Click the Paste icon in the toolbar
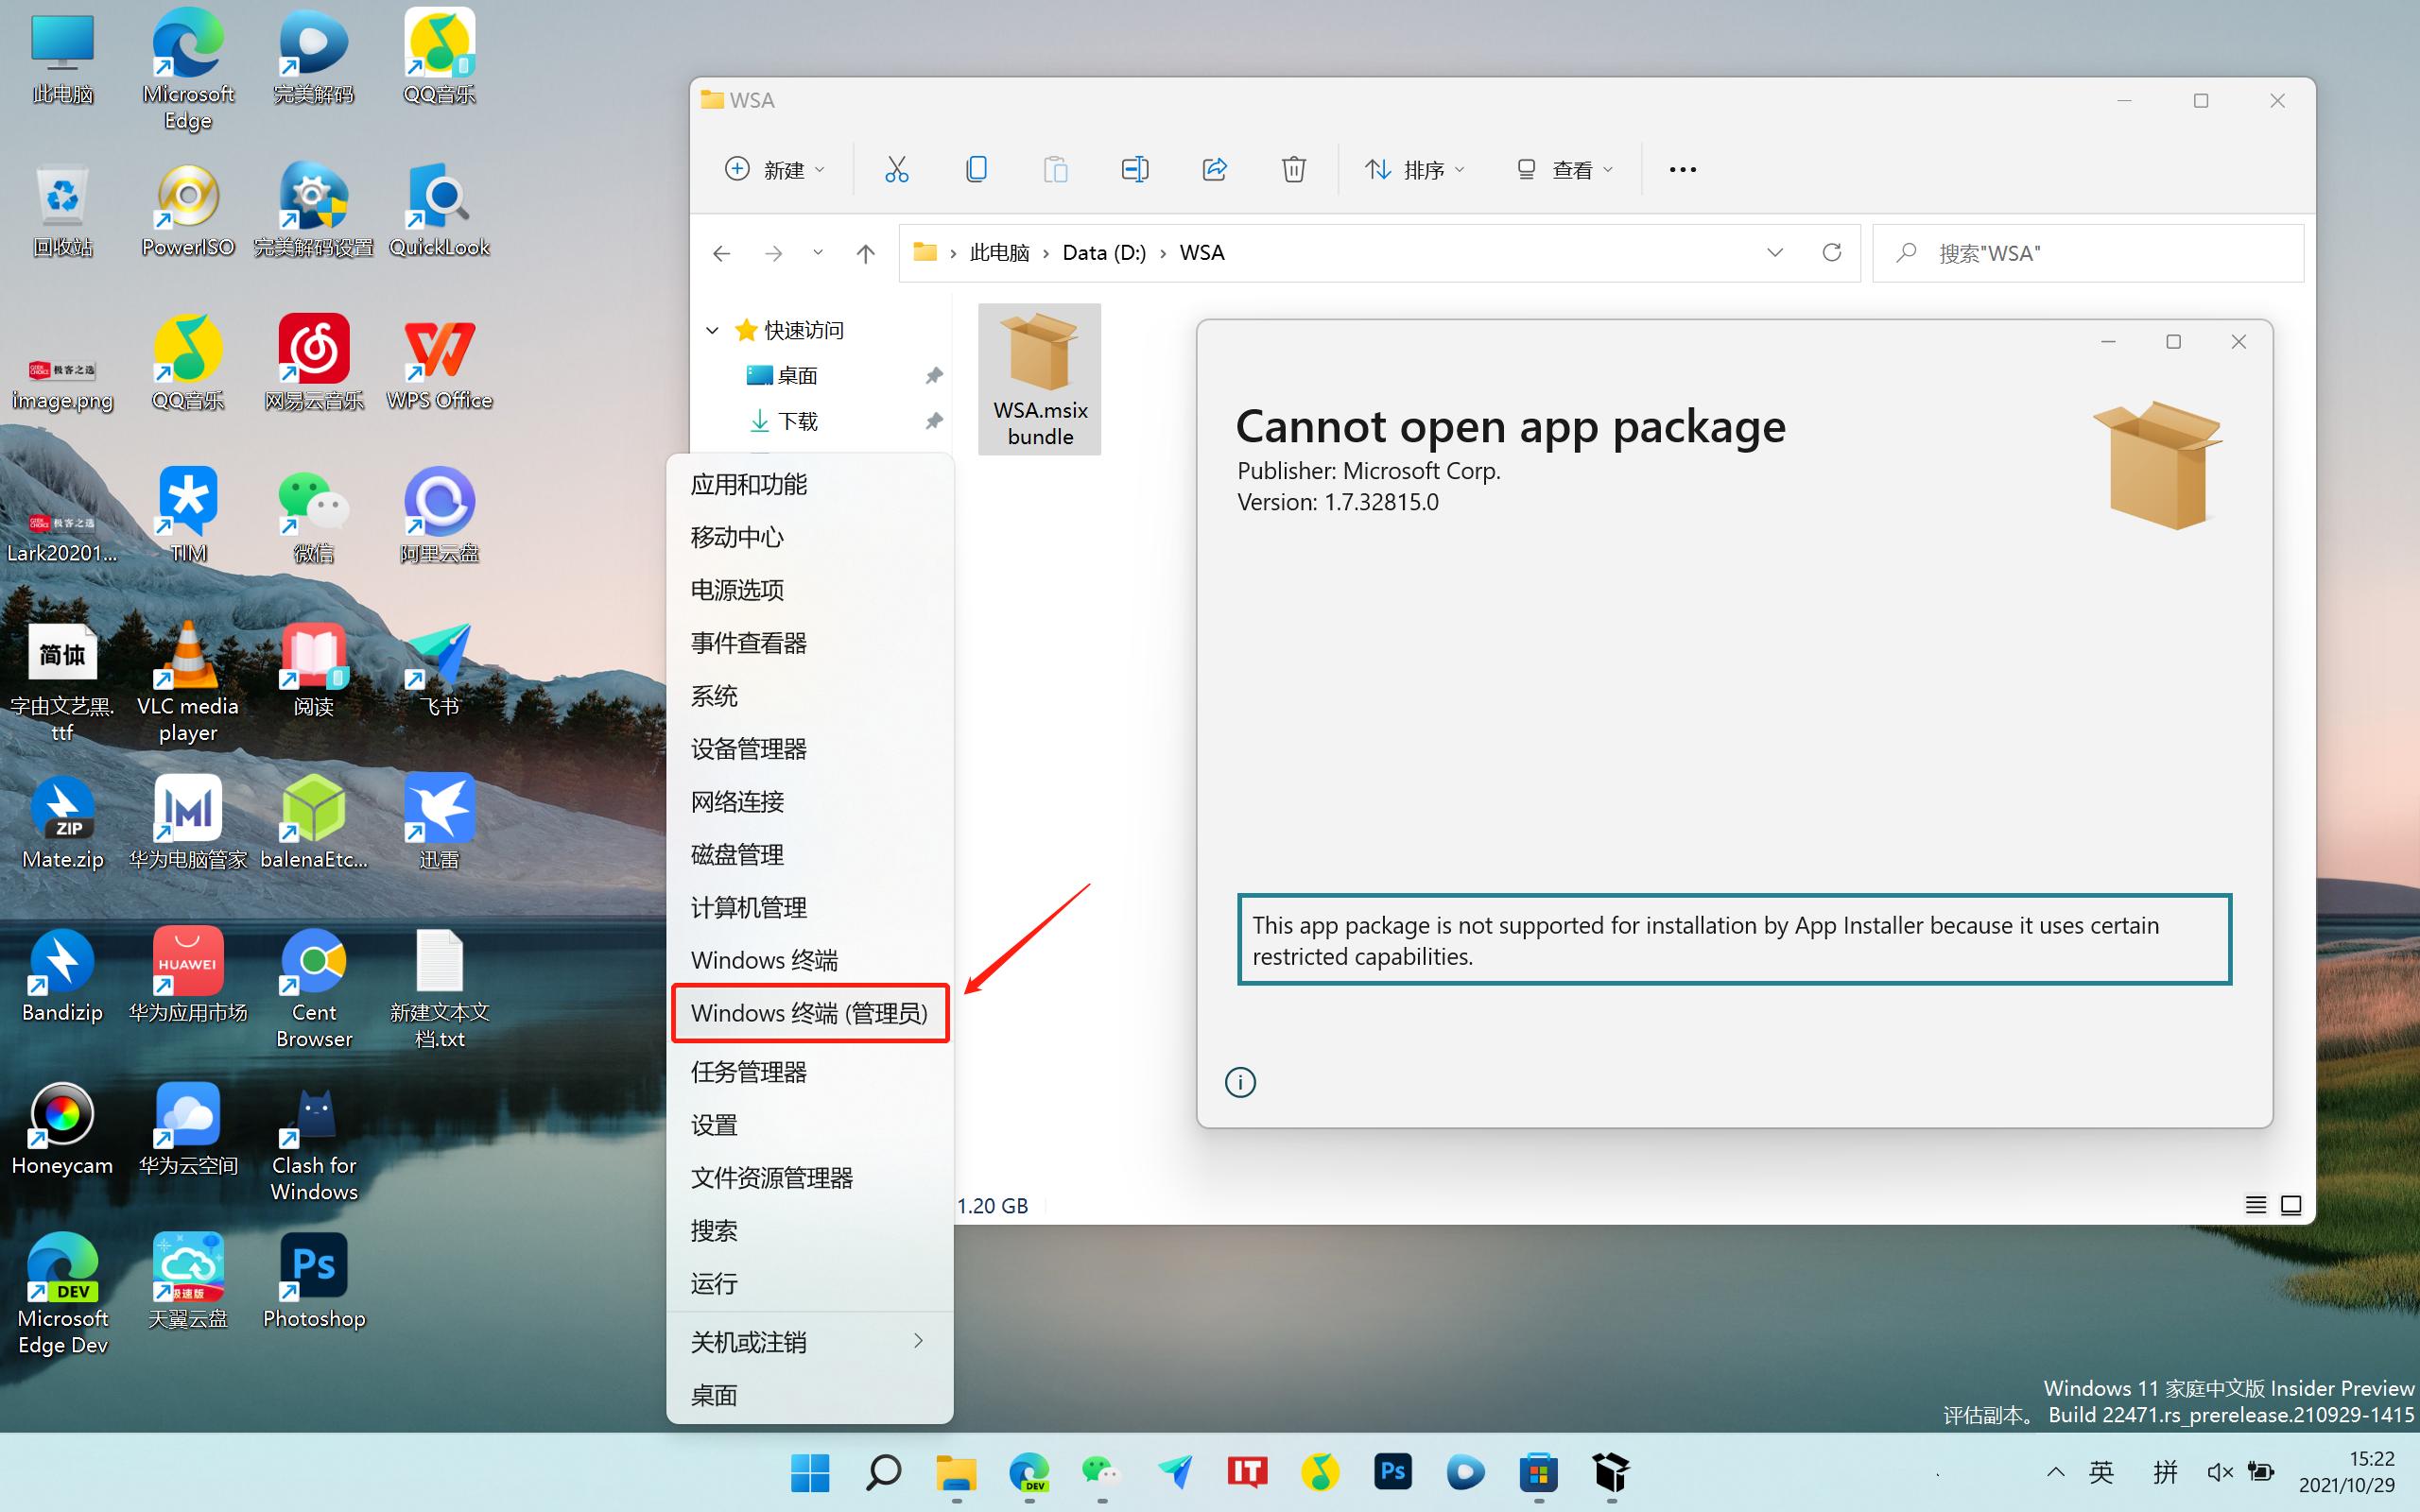 (1055, 168)
